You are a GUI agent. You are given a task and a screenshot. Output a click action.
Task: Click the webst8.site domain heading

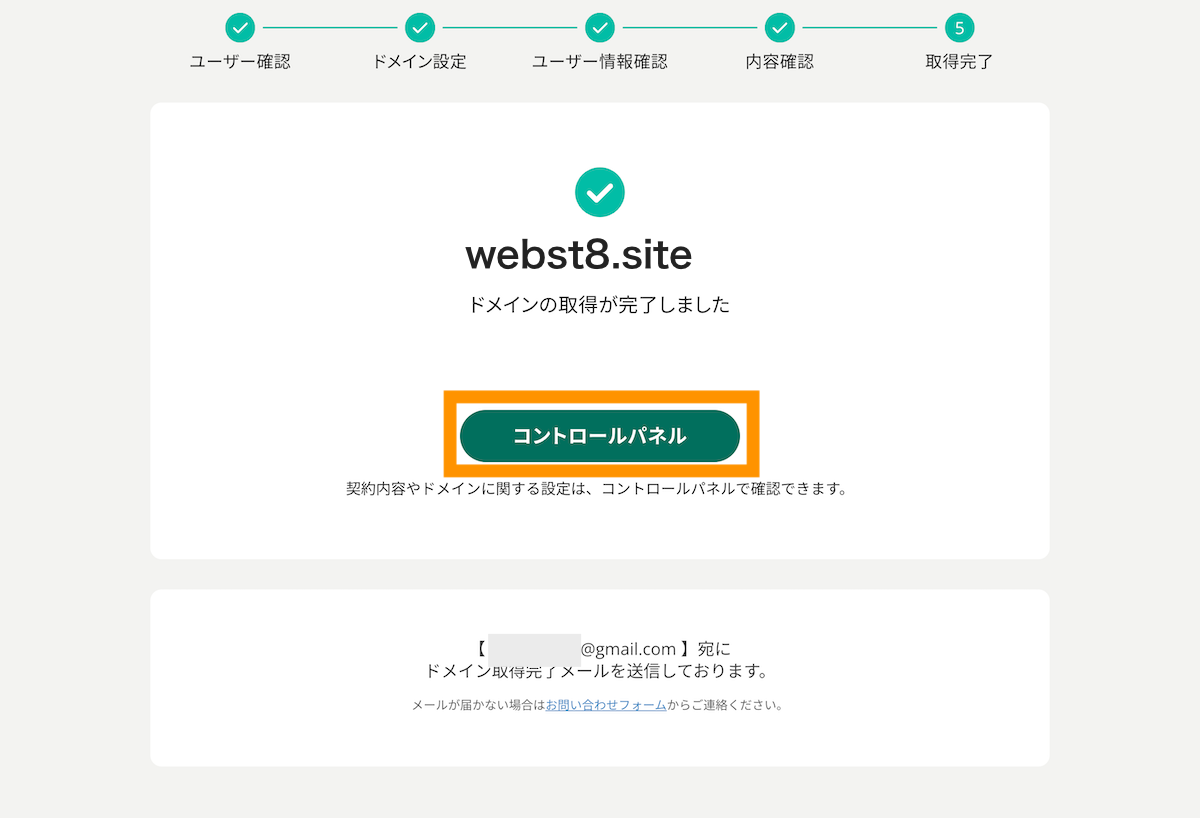[579, 256]
